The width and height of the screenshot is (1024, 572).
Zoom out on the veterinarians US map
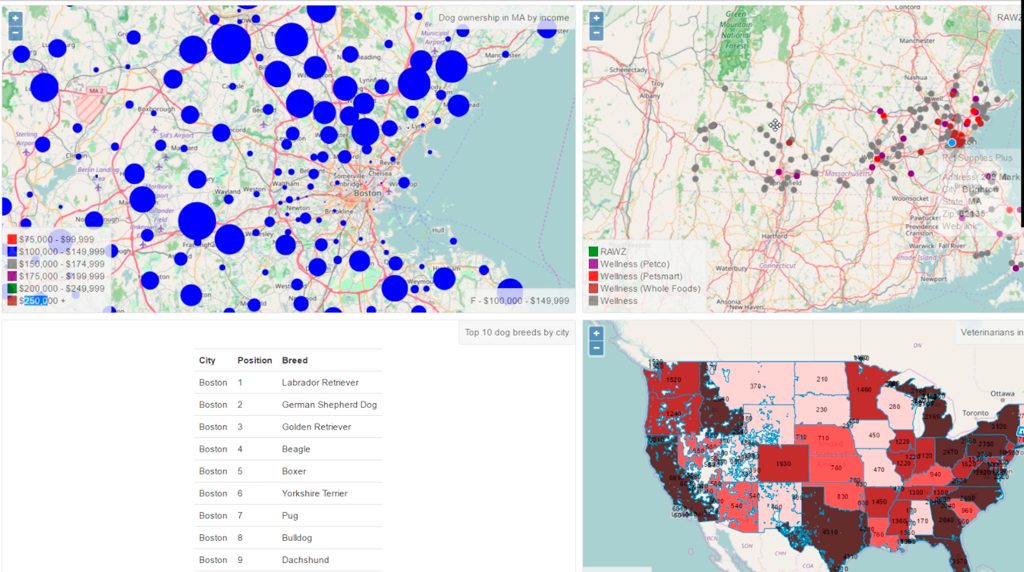click(x=596, y=348)
